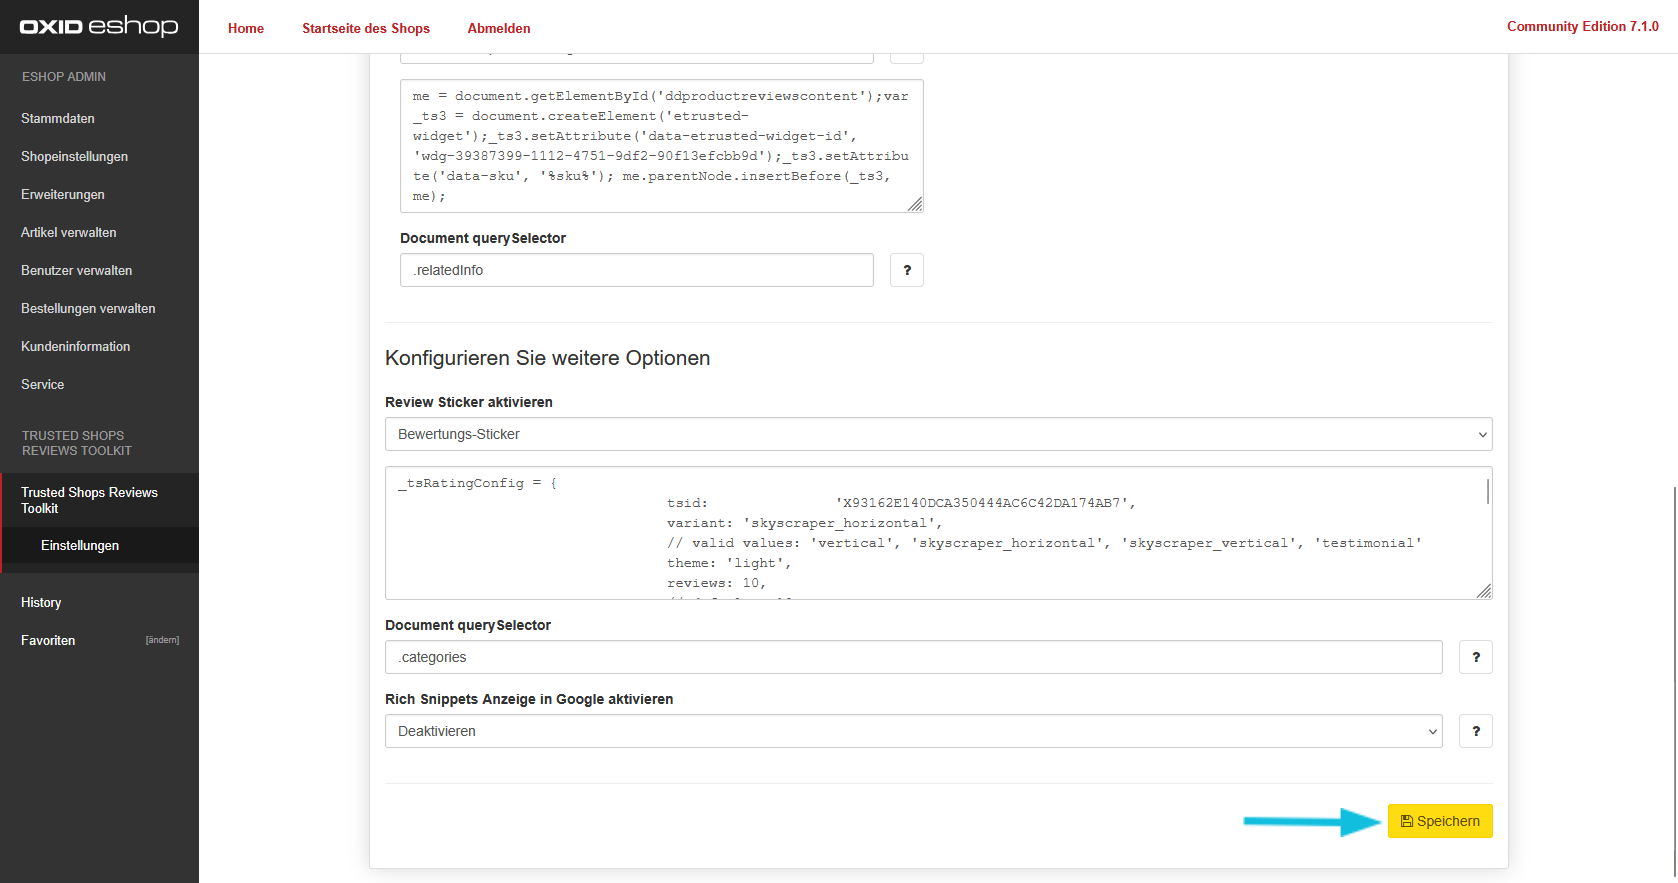
Task: Click the Konfigurieren Sie weitere Optionen heading
Action: point(548,358)
